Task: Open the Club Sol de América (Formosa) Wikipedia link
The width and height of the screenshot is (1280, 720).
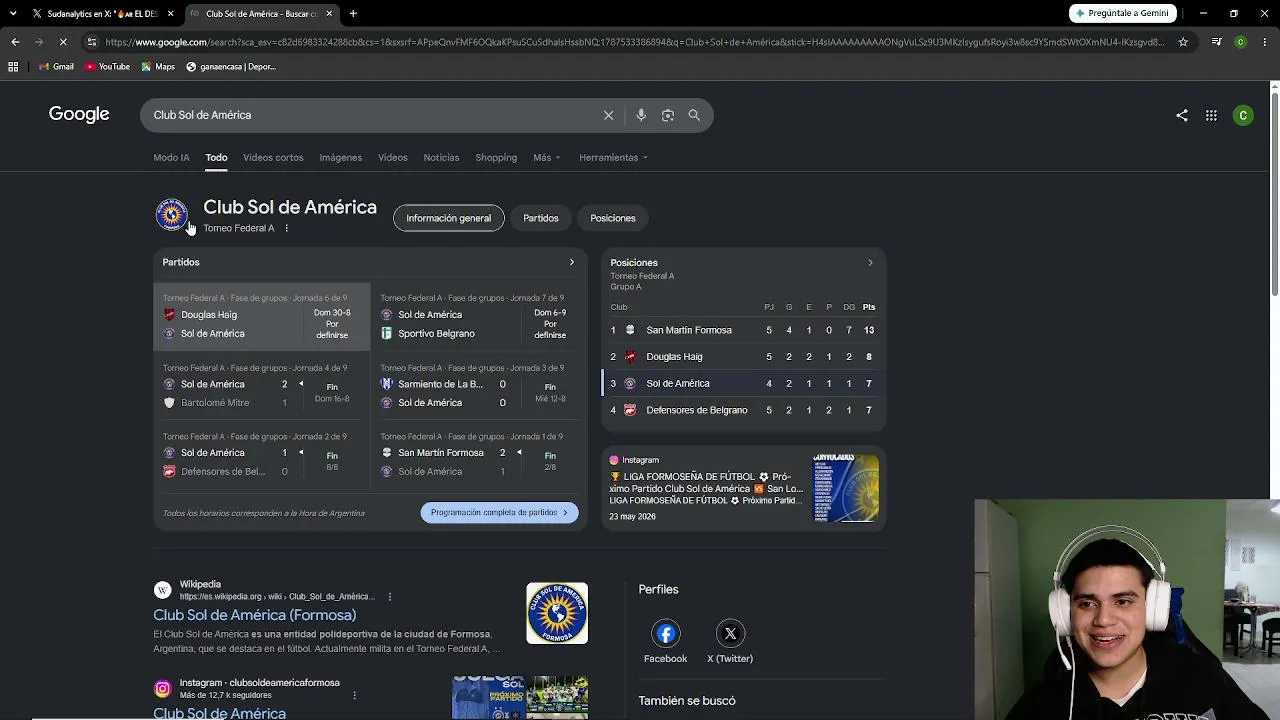Action: 254,615
